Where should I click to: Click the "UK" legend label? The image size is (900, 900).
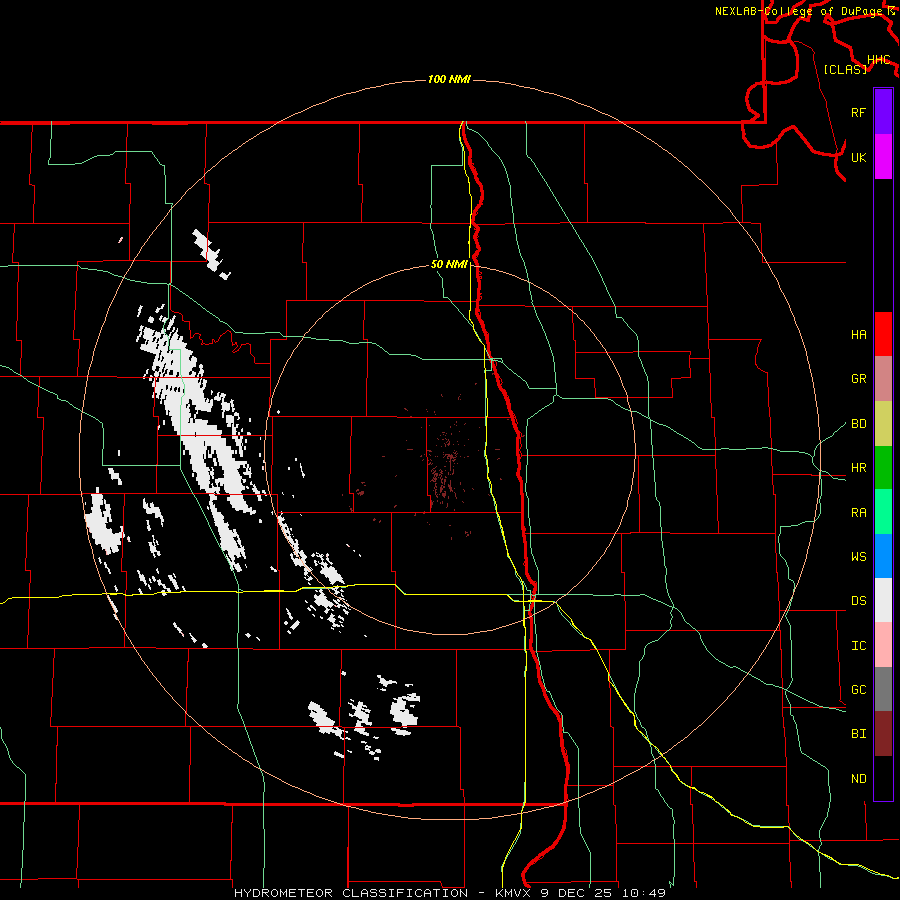tap(858, 157)
